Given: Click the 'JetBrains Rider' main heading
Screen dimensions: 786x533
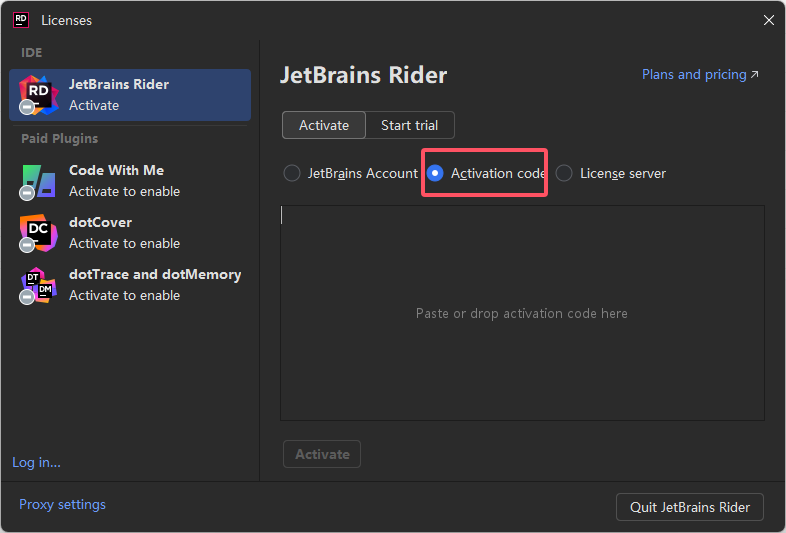Looking at the screenshot, I should [363, 75].
